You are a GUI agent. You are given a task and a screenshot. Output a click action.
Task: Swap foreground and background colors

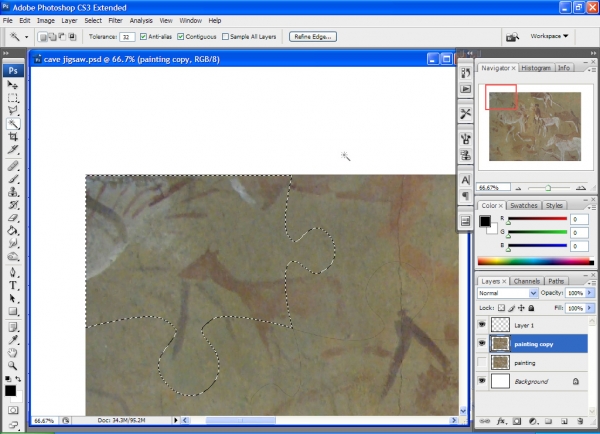tap(18, 379)
